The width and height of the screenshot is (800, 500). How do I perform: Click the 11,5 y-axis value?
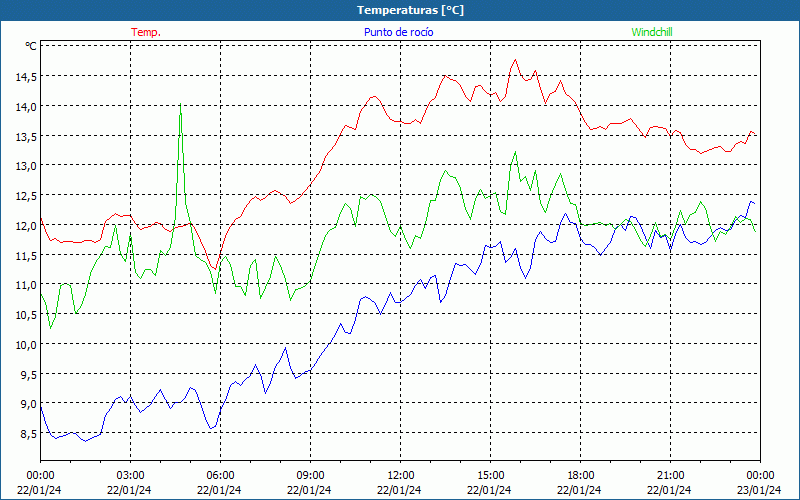(x=26, y=255)
